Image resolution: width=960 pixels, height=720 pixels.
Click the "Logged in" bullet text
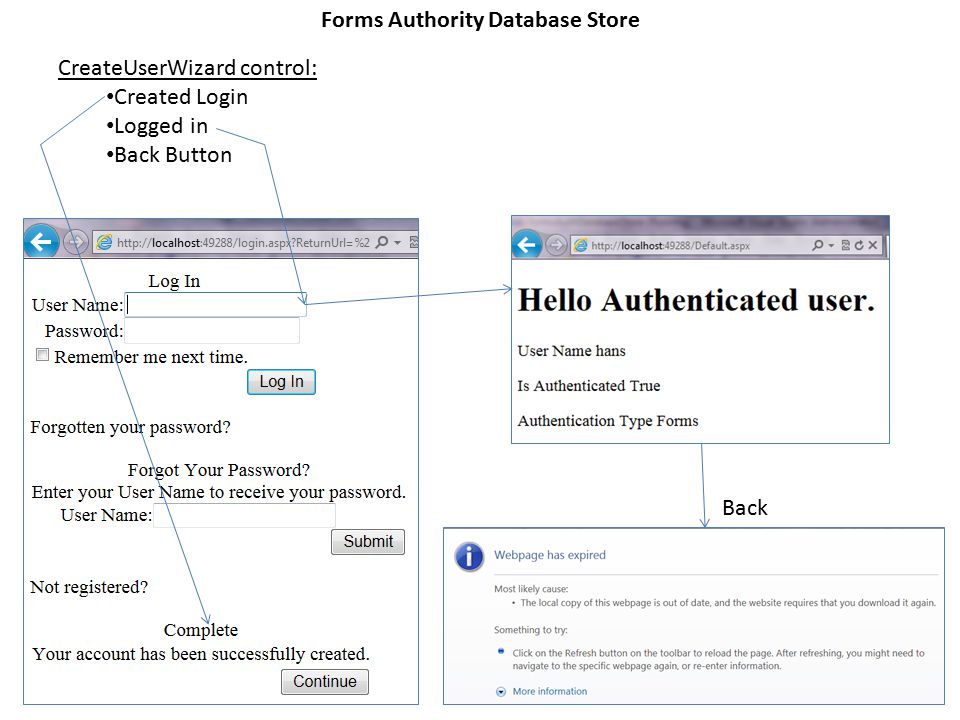[161, 126]
